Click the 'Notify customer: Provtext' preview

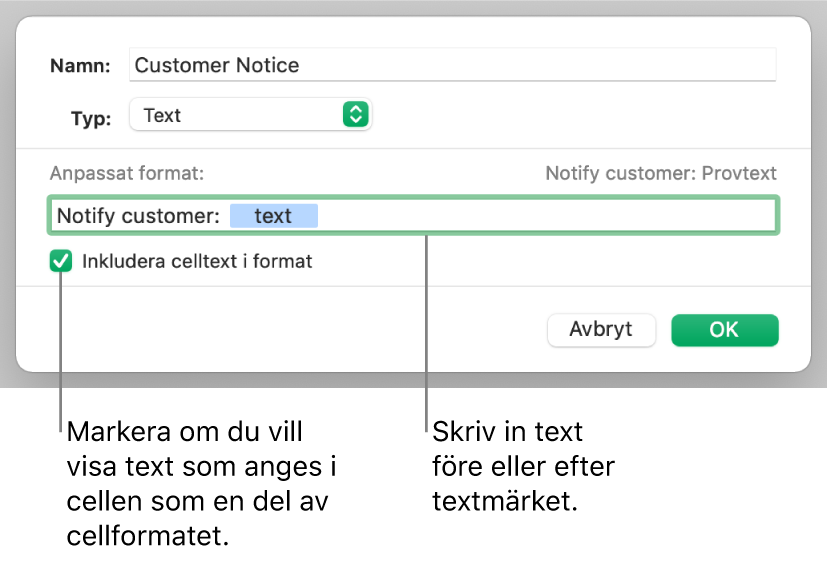click(x=660, y=173)
